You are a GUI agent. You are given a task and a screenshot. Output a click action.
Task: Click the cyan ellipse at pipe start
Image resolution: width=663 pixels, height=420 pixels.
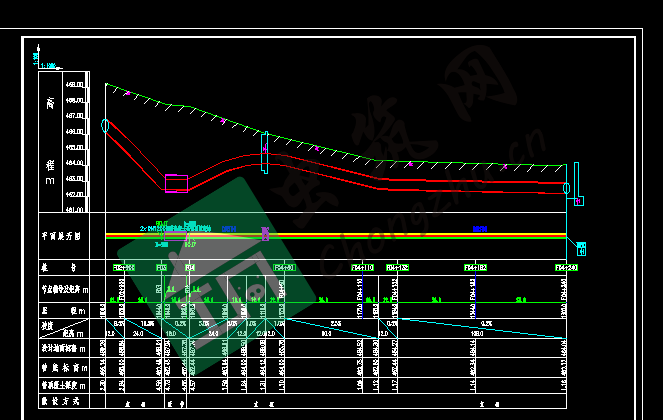click(105, 126)
